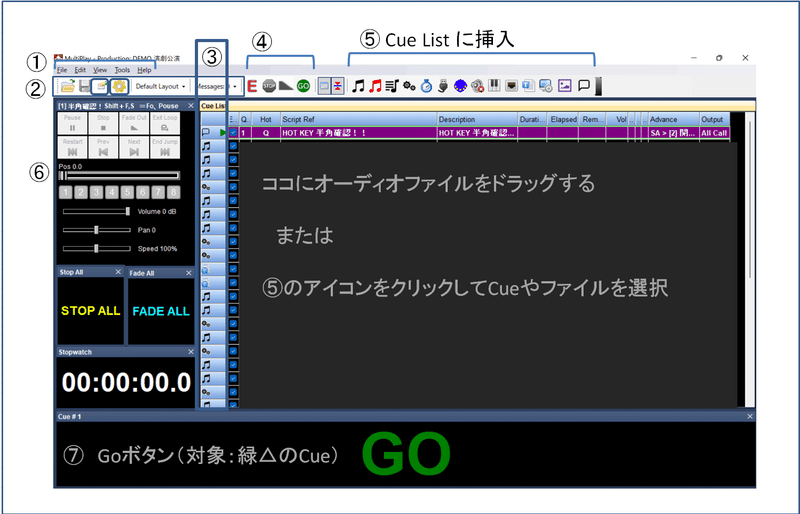Open the Help menu
The image size is (800, 514).
[x=144, y=70]
